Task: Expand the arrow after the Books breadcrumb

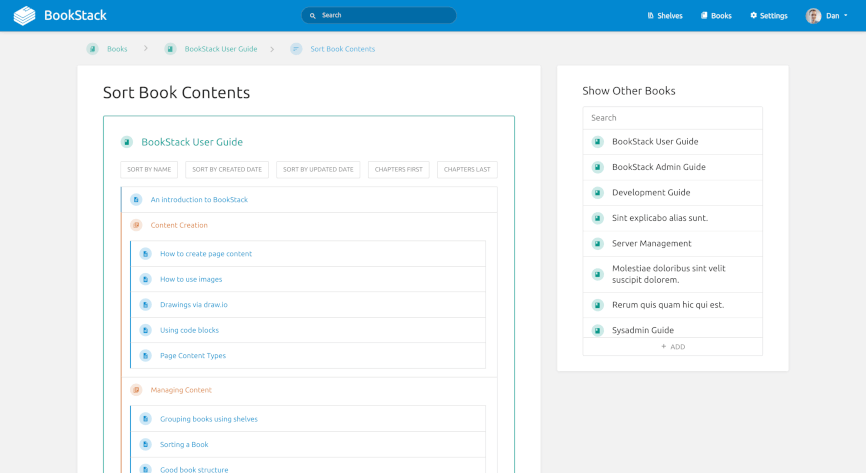Action: pos(146,49)
